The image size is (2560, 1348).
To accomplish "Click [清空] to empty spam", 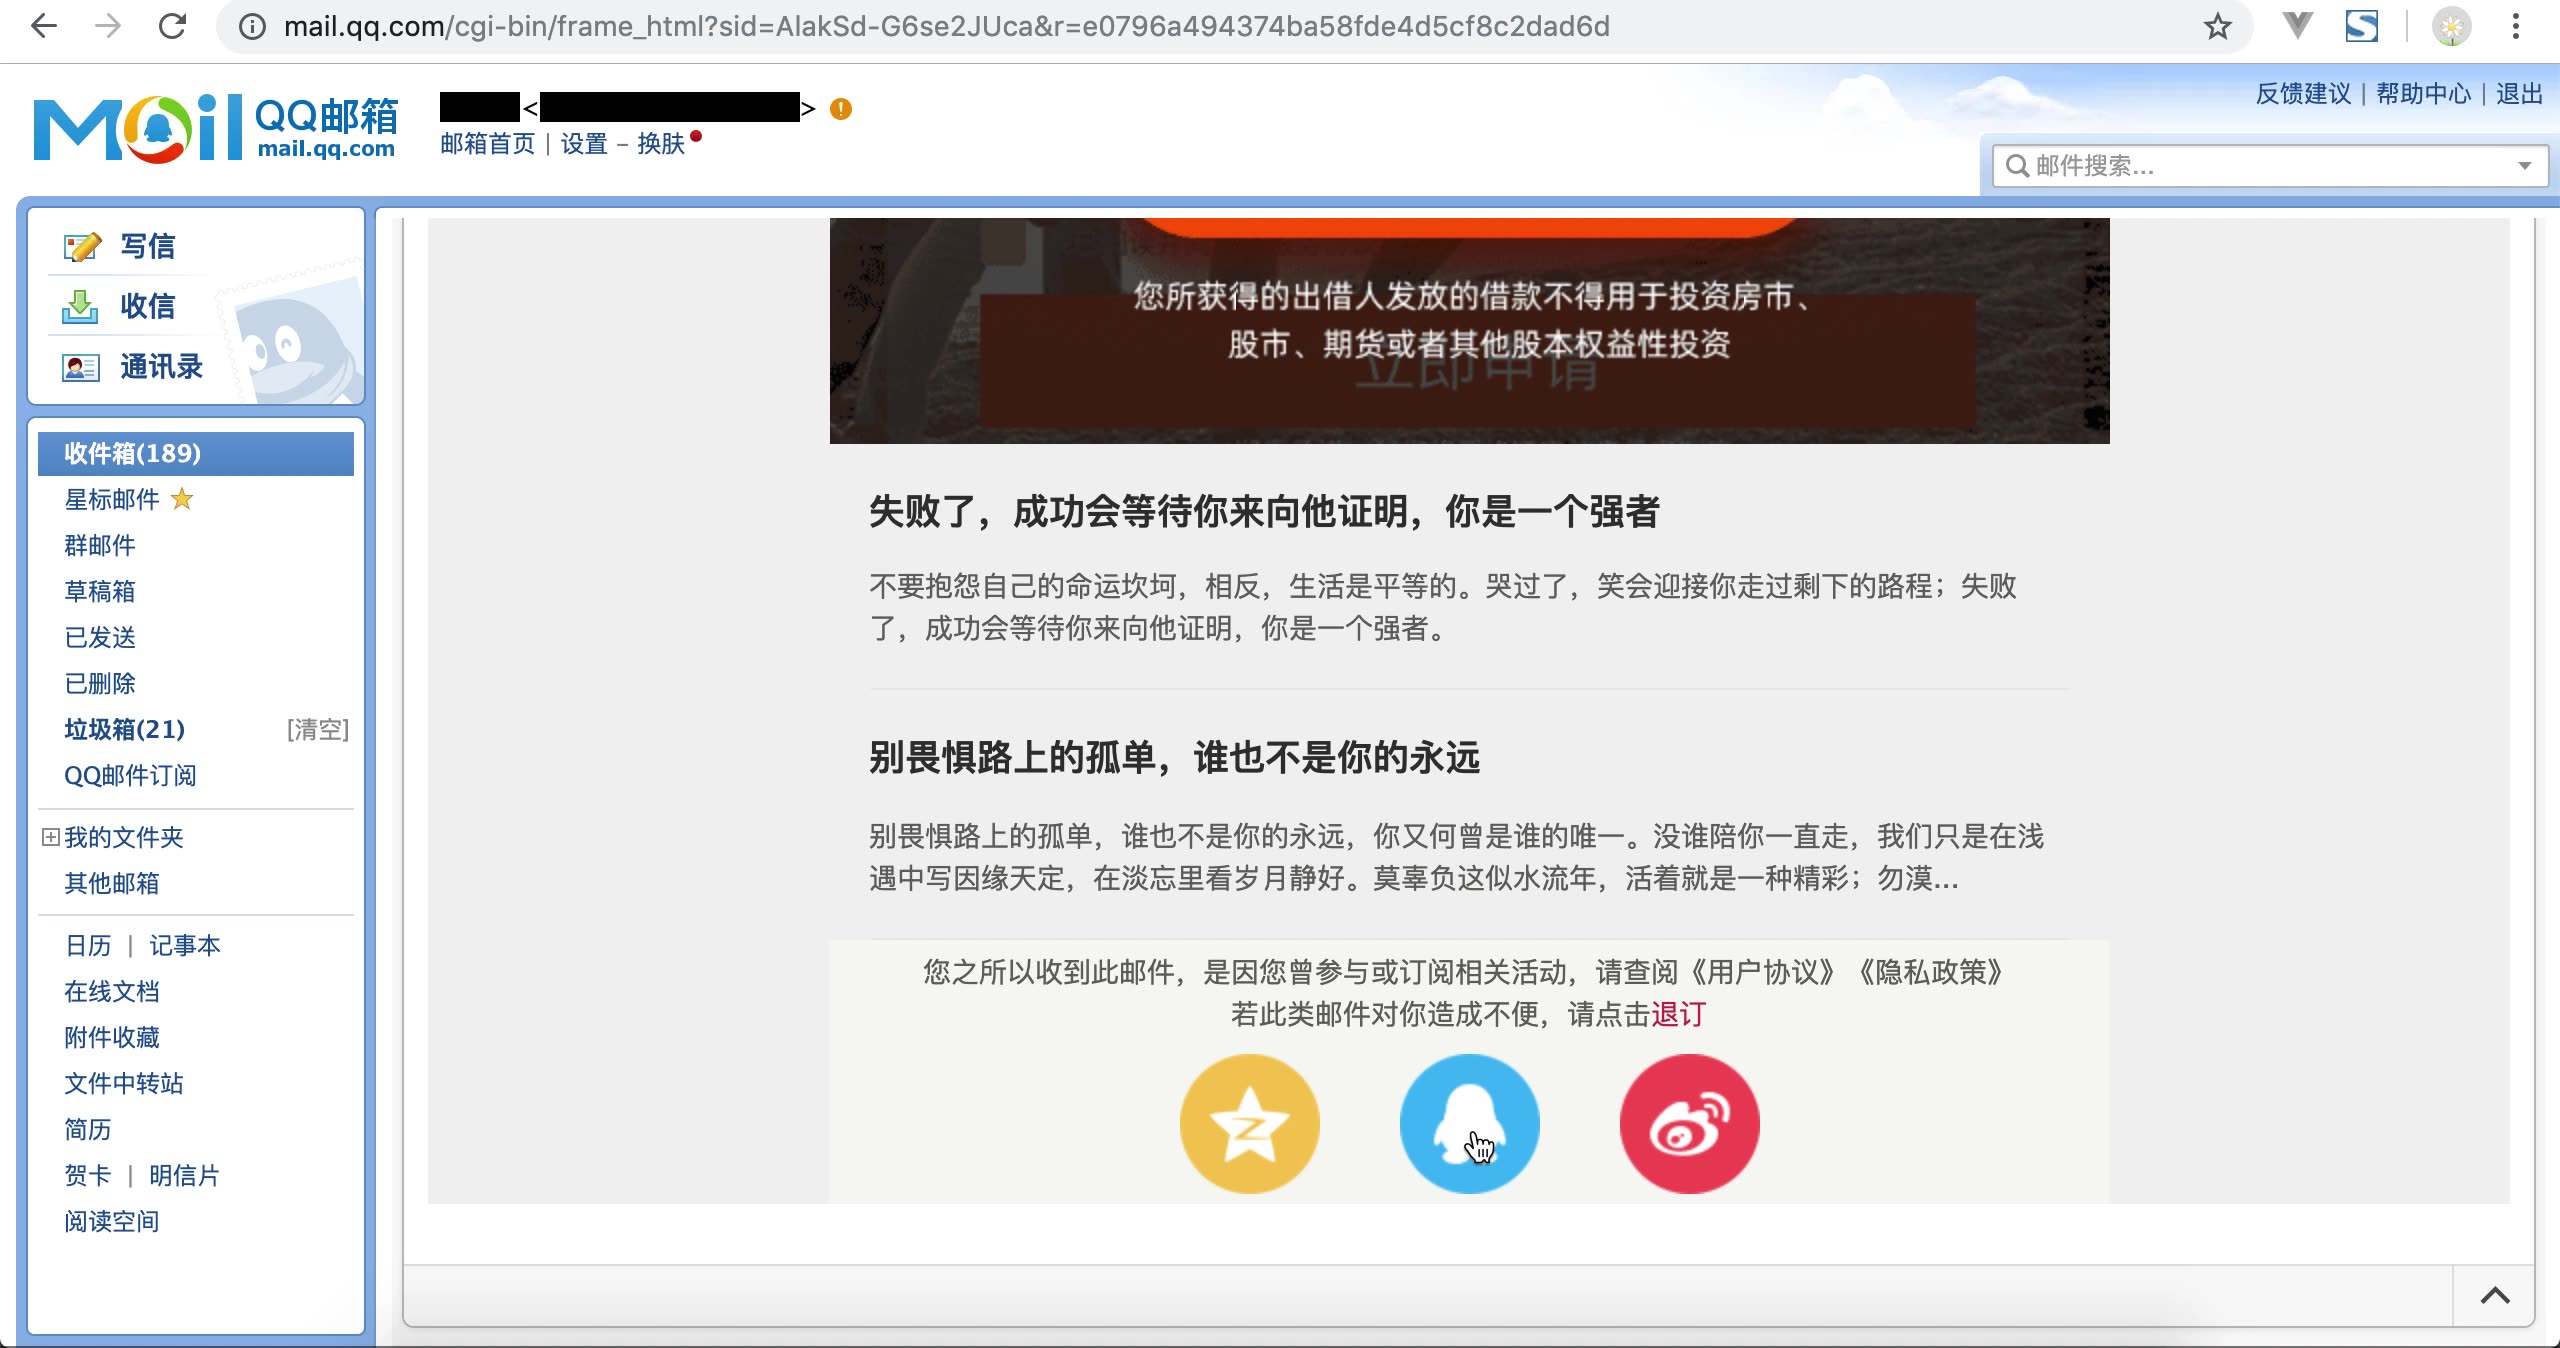I will (x=318, y=729).
